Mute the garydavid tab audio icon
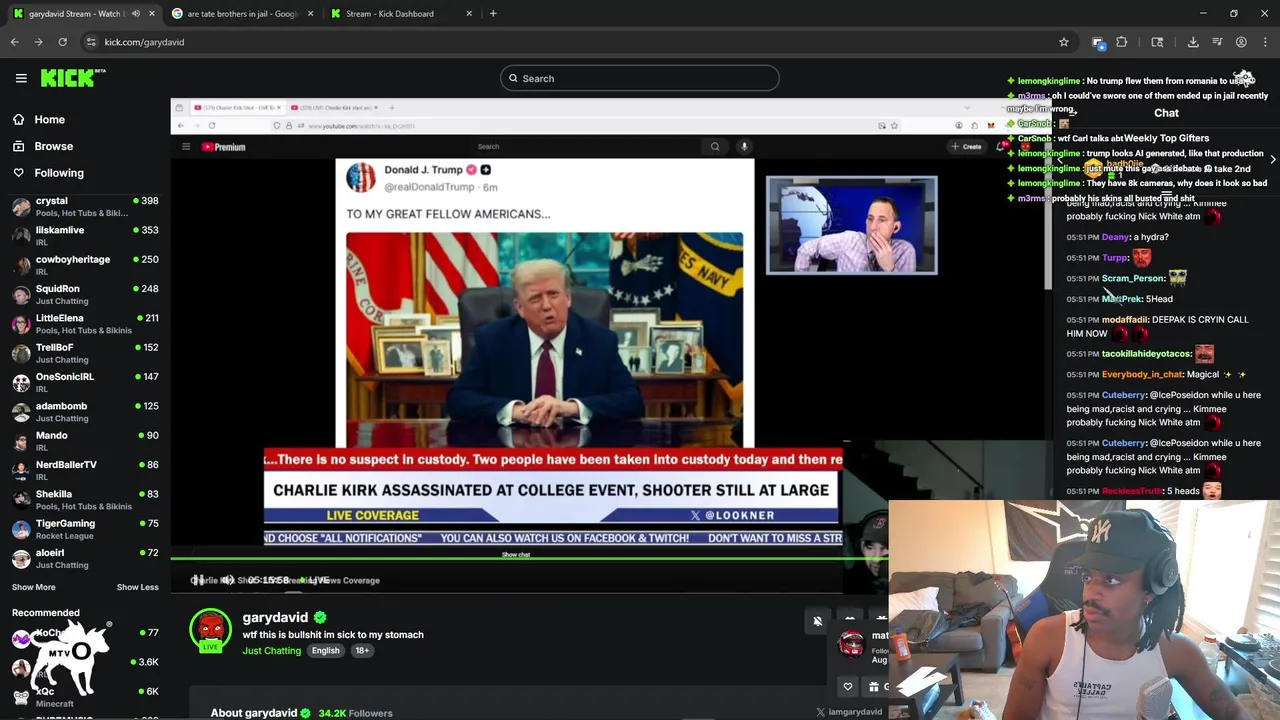The width and height of the screenshot is (1280, 720). point(135,14)
